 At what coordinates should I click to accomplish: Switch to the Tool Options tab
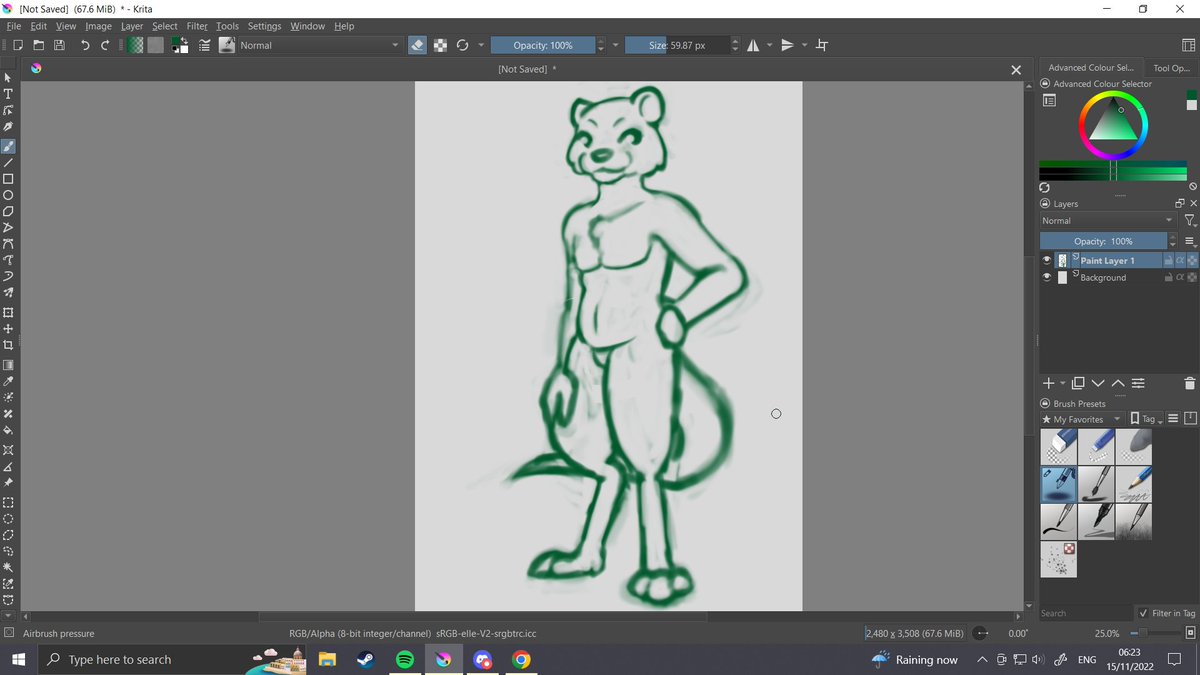pyautogui.click(x=1172, y=68)
